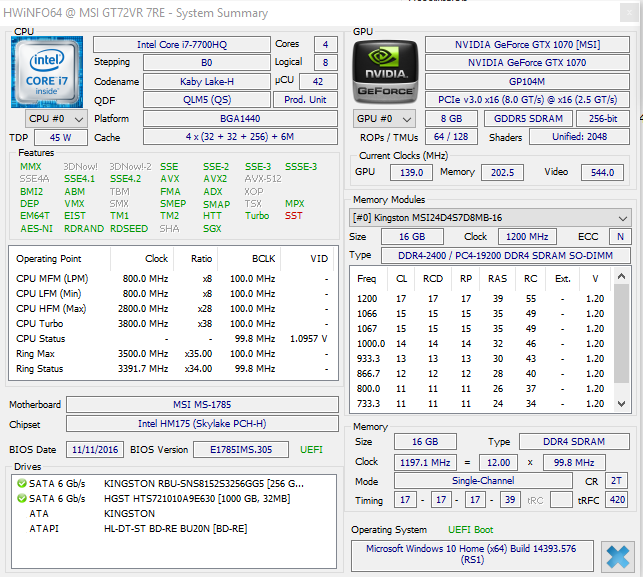Click the DDR4-2400 module type field

[506, 255]
